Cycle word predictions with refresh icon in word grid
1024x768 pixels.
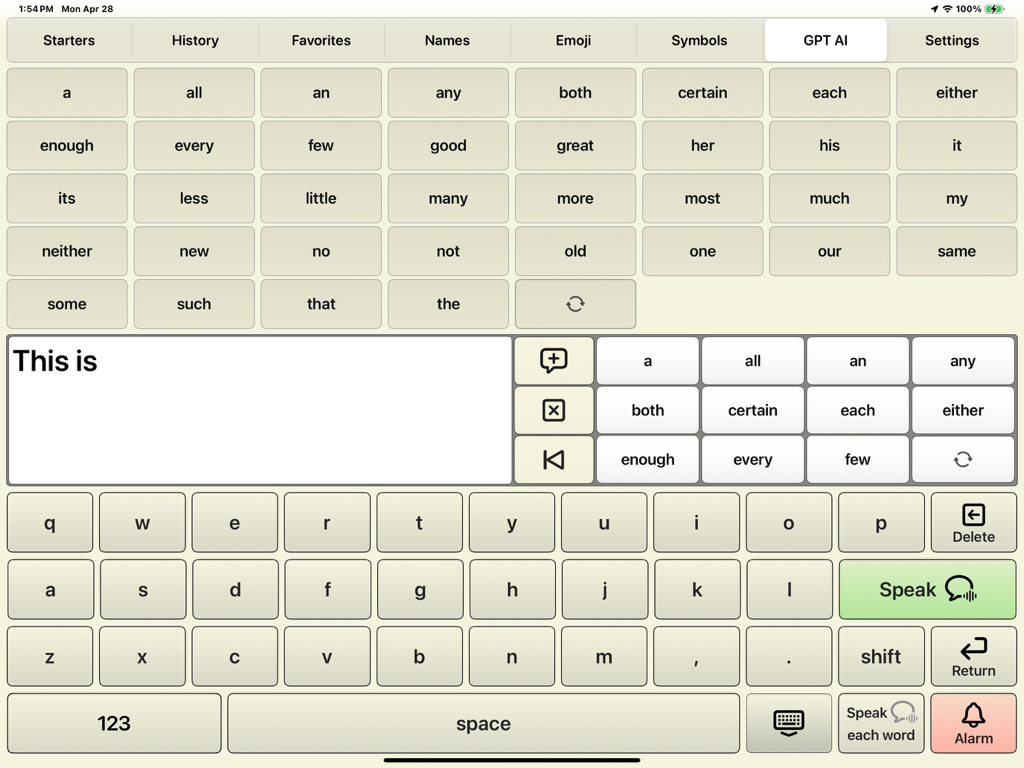[574, 304]
